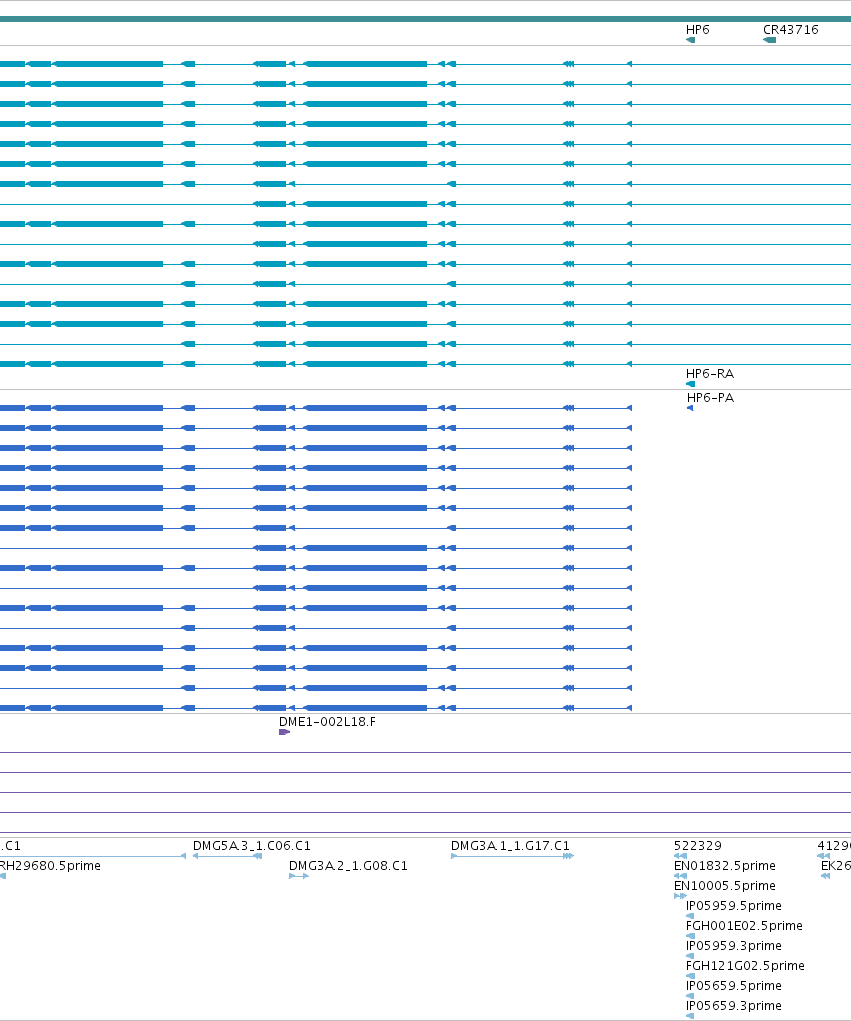Image resolution: width=851 pixels, height=1021 pixels.
Task: Select the purple DME1-002L18.F feature glyph
Action: [284, 732]
